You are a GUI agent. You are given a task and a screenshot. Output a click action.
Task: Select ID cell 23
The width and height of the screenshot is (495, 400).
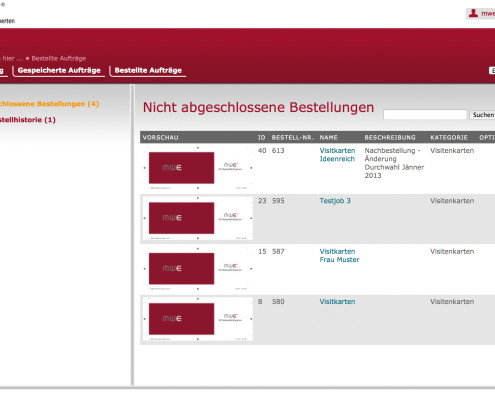click(x=262, y=201)
